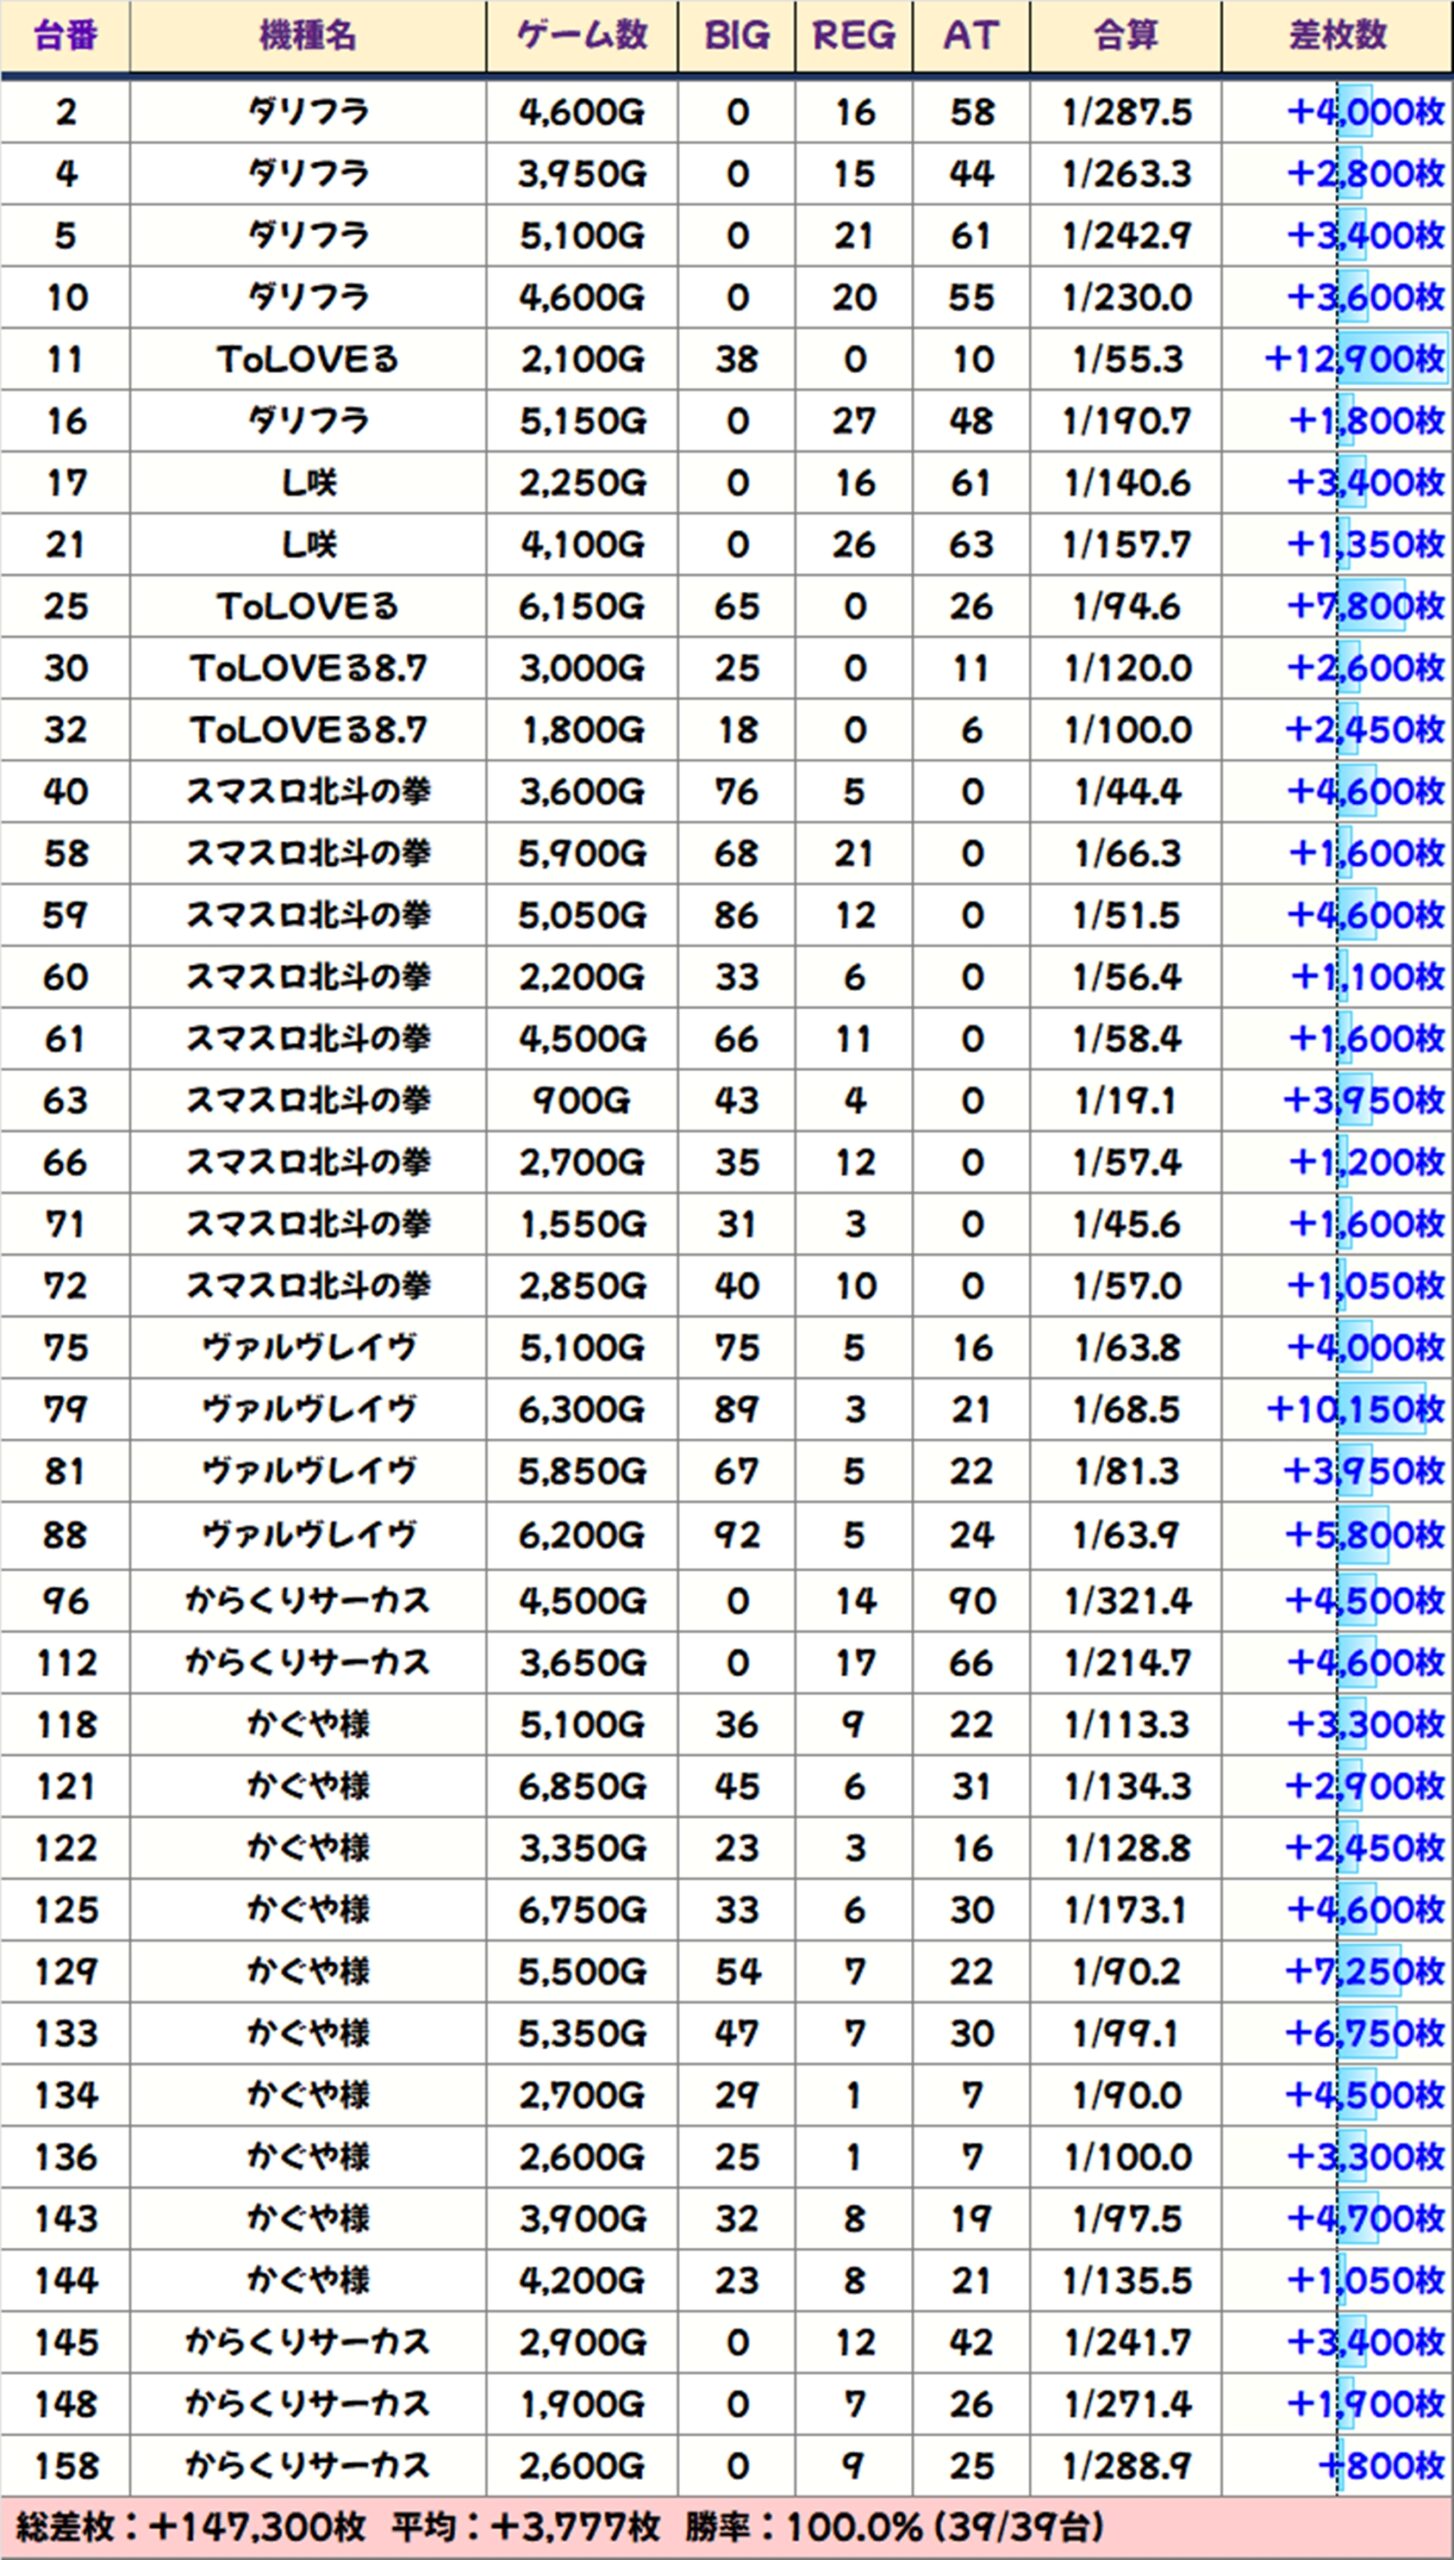The width and height of the screenshot is (1454, 2560).
Task: Click the 6,300G game count cell
Action: coord(582,1409)
